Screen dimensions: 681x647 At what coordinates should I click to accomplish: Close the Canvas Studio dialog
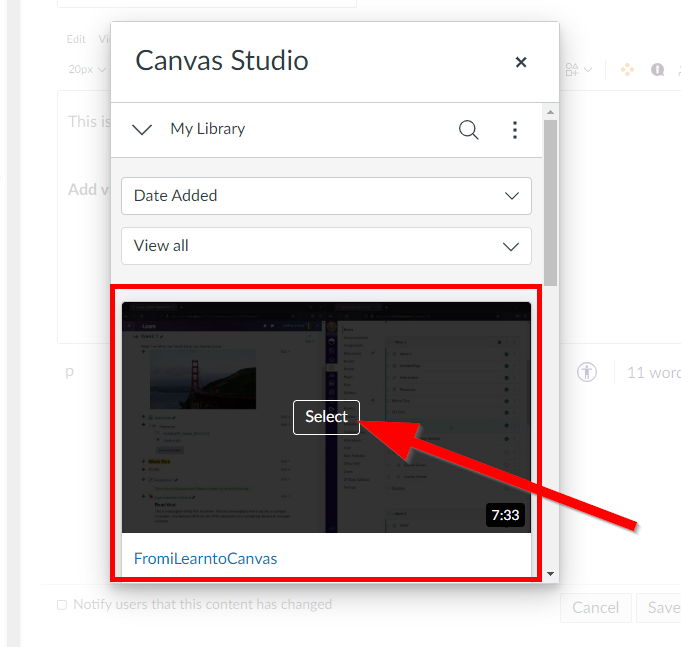click(521, 62)
